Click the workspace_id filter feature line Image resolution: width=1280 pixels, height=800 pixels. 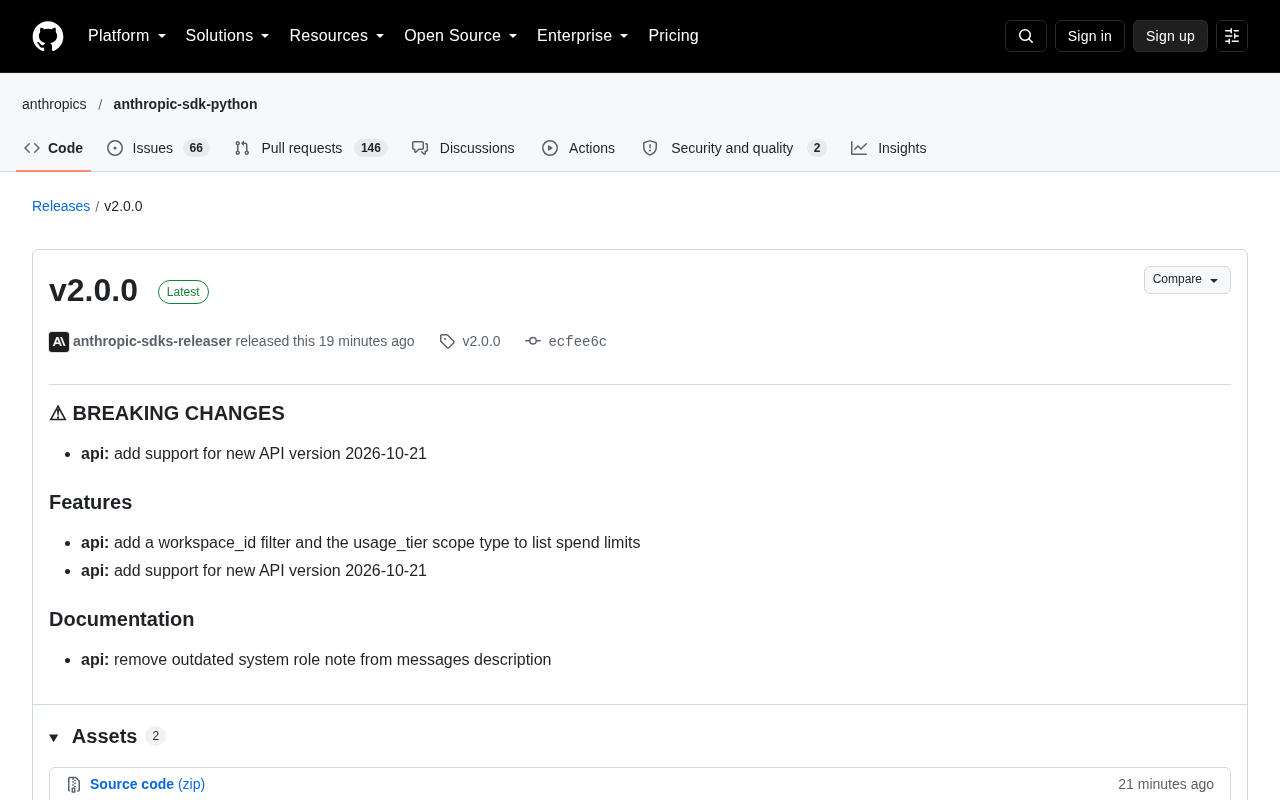click(361, 543)
